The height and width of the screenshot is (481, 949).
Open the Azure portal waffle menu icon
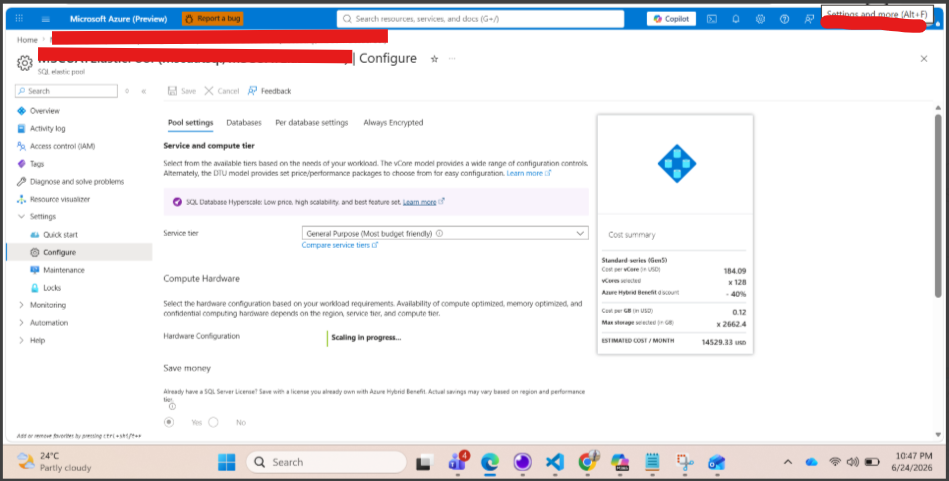pos(19,19)
